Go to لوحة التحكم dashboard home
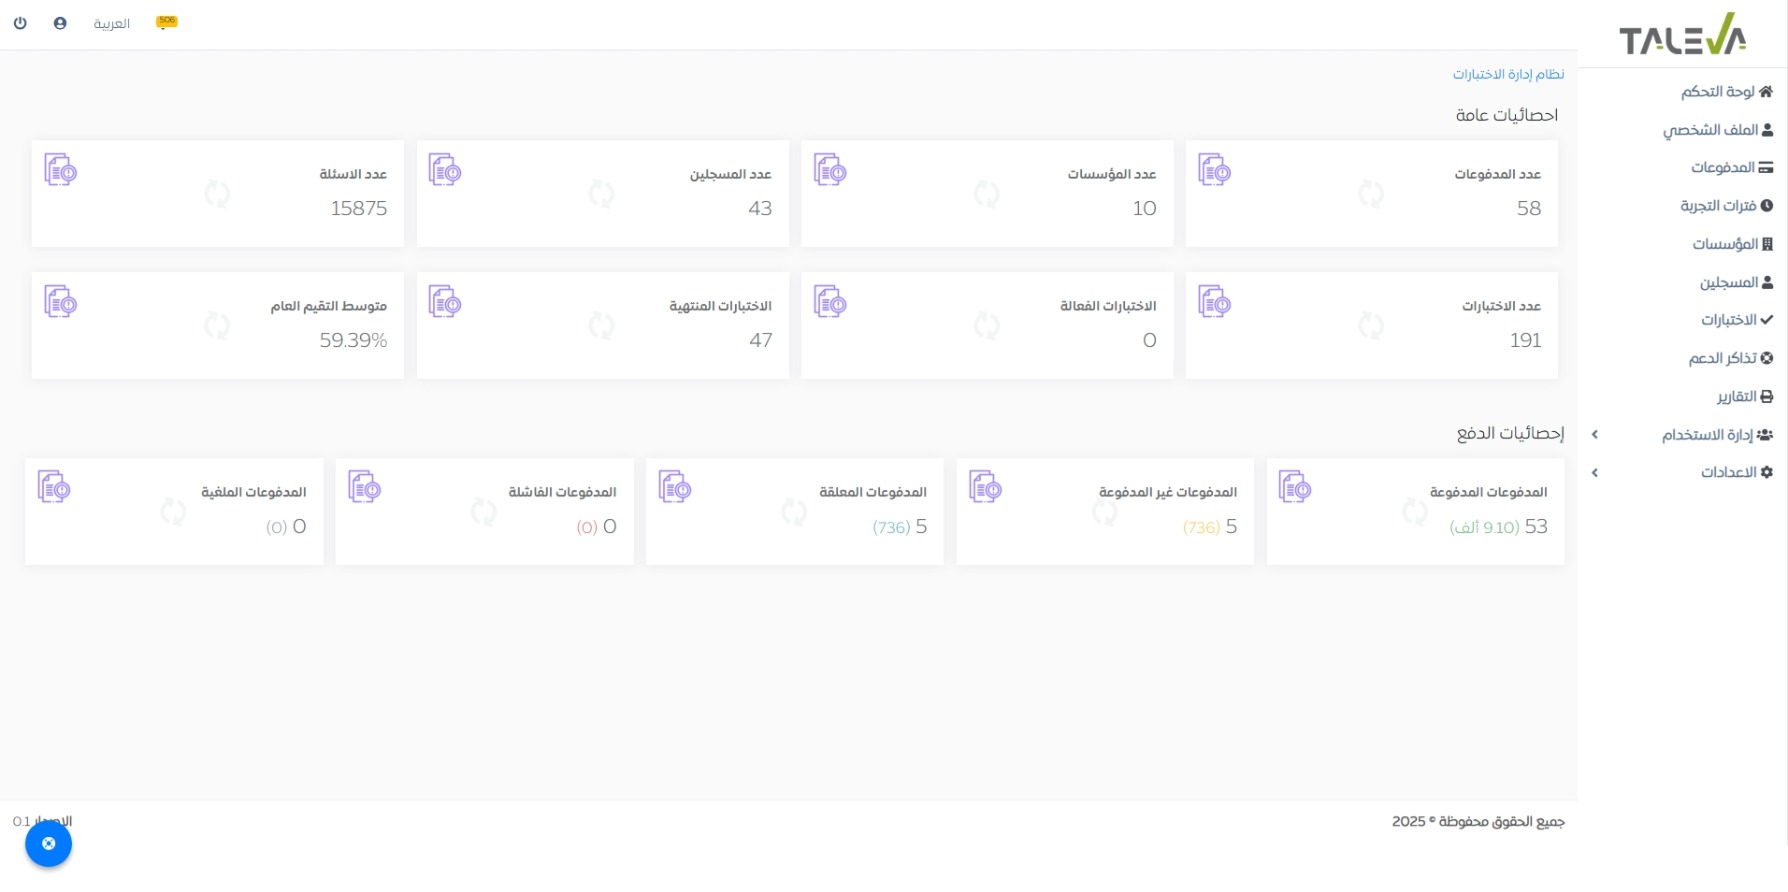The image size is (1788, 892). (x=1727, y=92)
